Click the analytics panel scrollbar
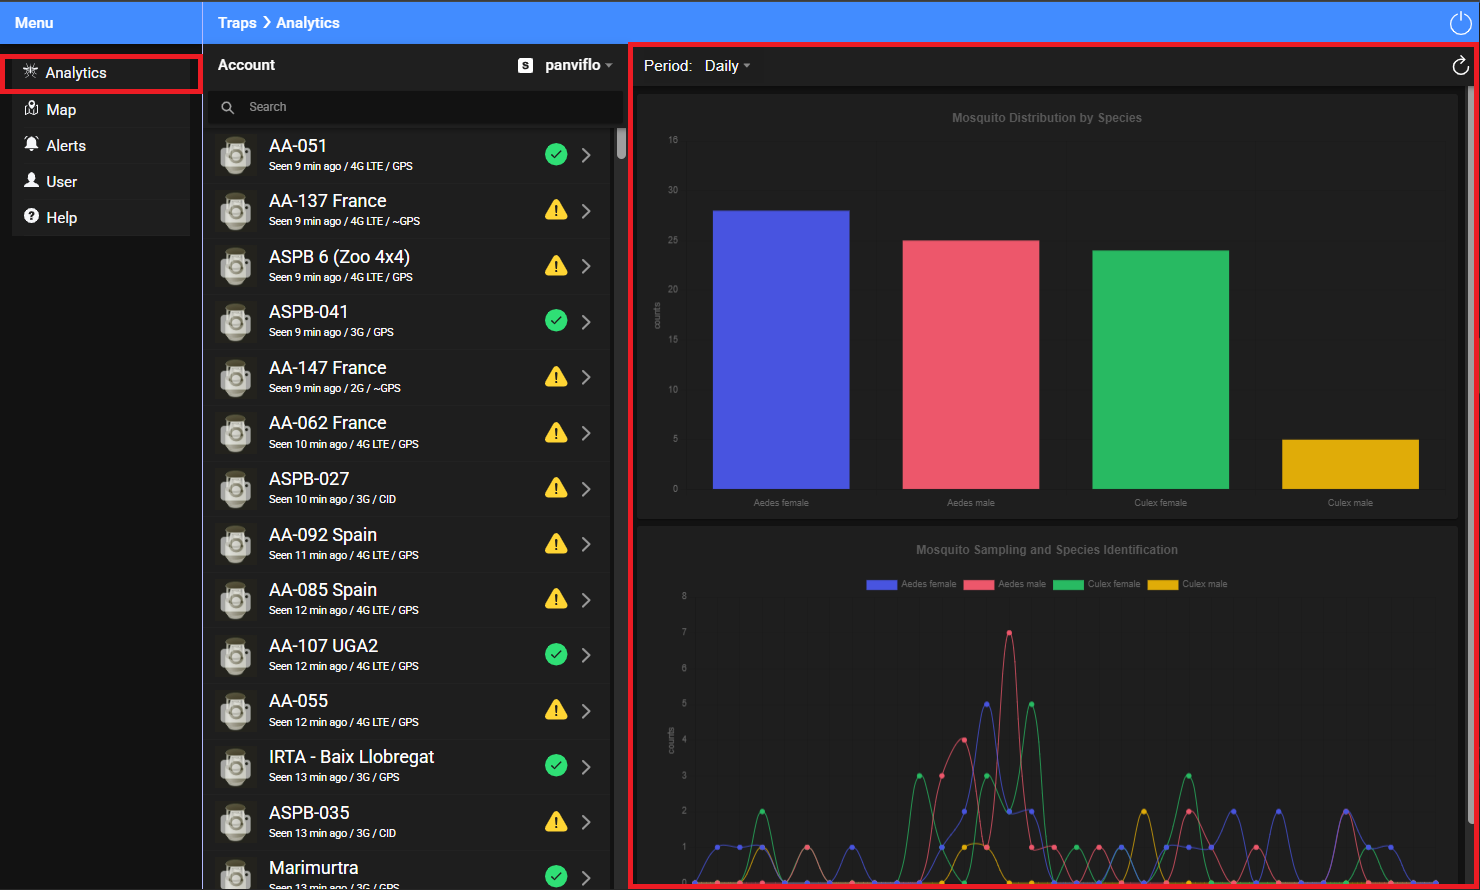 1470,455
